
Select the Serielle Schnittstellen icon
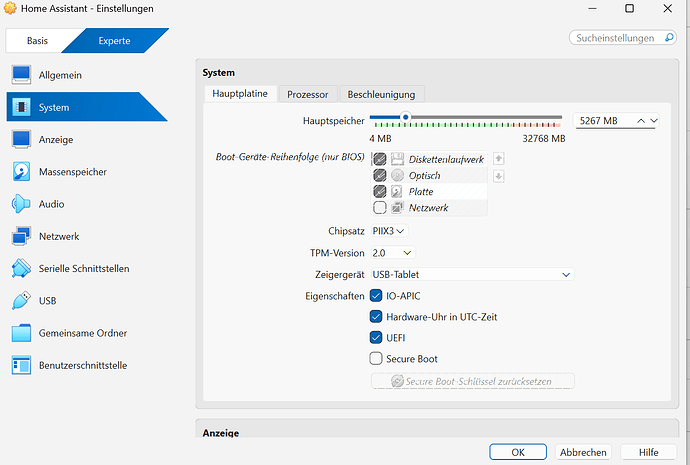pyautogui.click(x=21, y=268)
